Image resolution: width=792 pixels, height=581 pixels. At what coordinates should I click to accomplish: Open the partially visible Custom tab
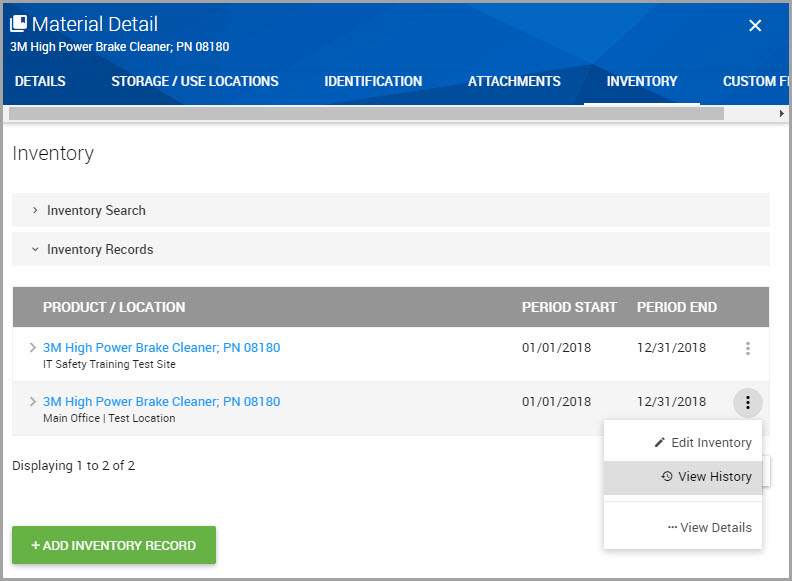(x=755, y=81)
